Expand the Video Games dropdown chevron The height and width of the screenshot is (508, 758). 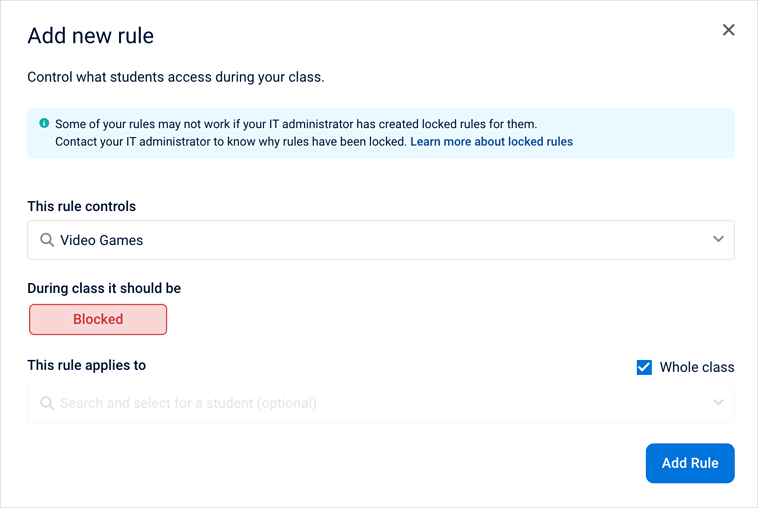coord(718,239)
